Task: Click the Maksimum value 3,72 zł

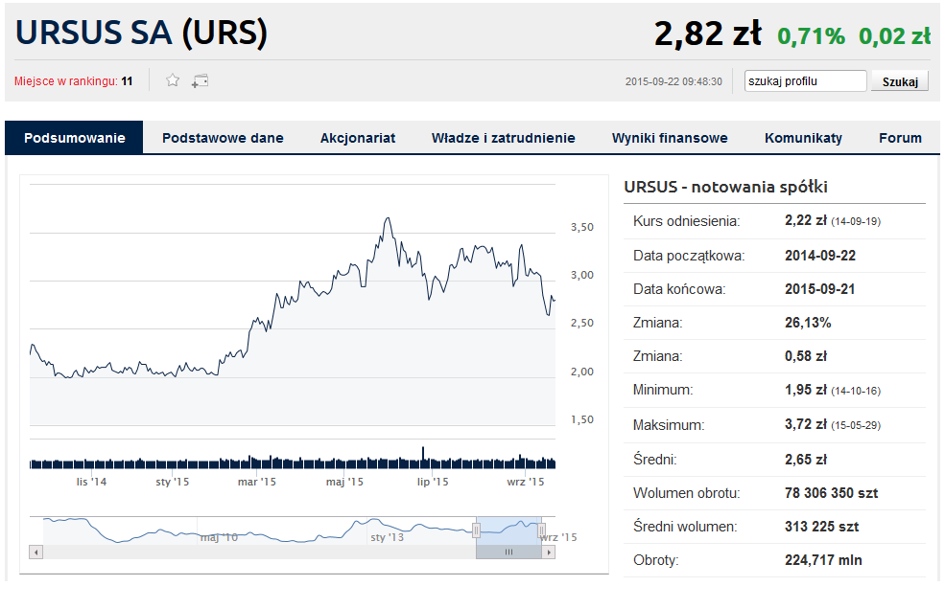Action: (x=806, y=424)
